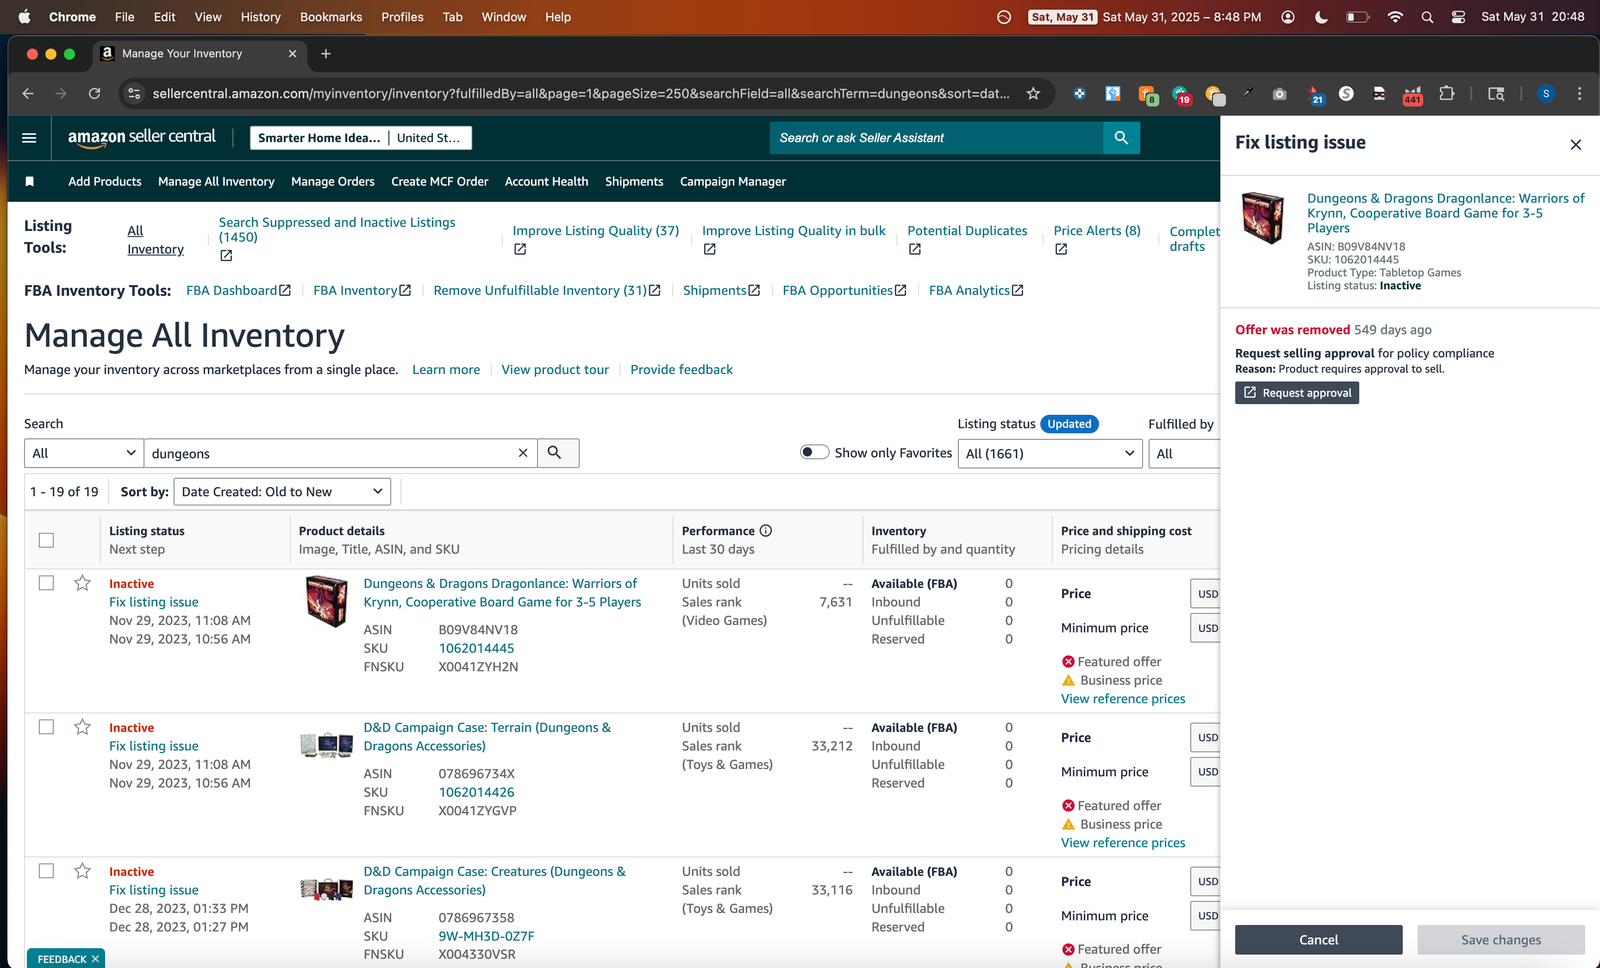Click the Request approval button

pyautogui.click(x=1297, y=393)
